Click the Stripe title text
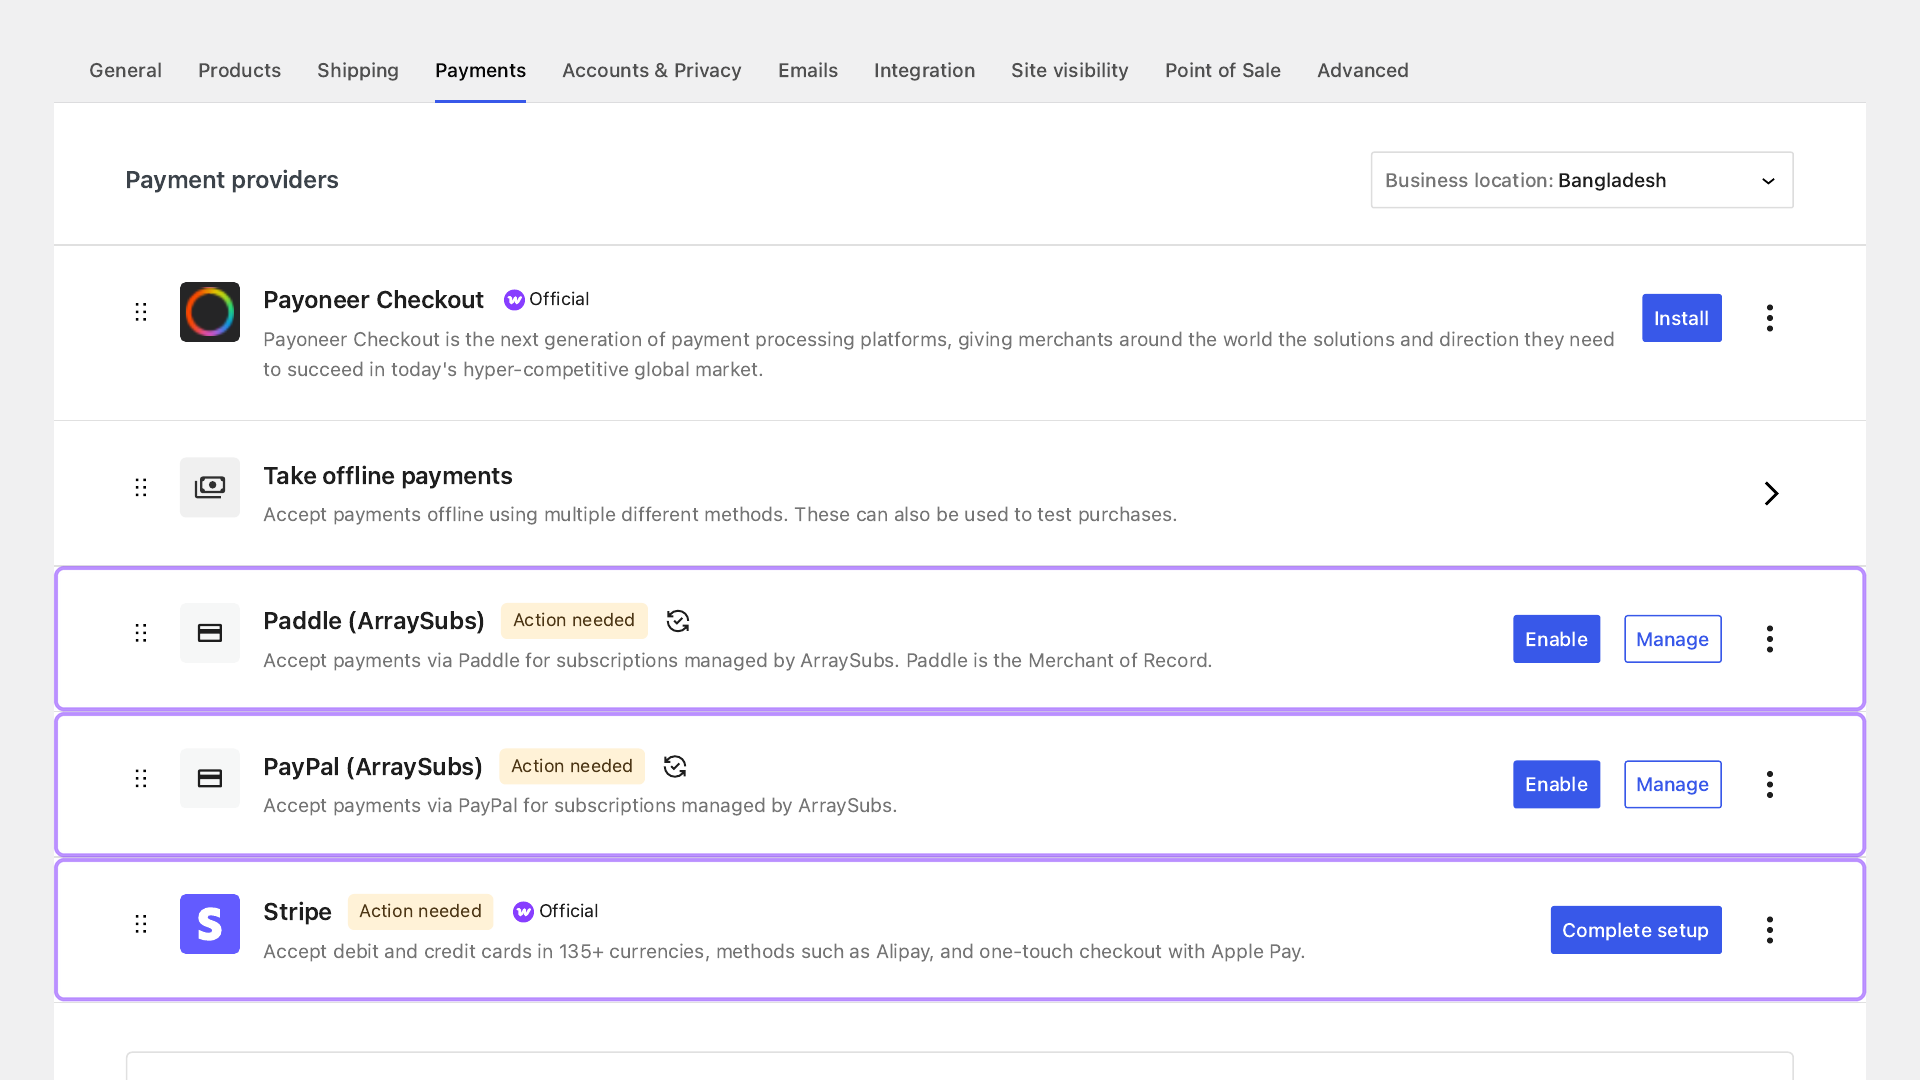The height and width of the screenshot is (1080, 1920). (297, 912)
